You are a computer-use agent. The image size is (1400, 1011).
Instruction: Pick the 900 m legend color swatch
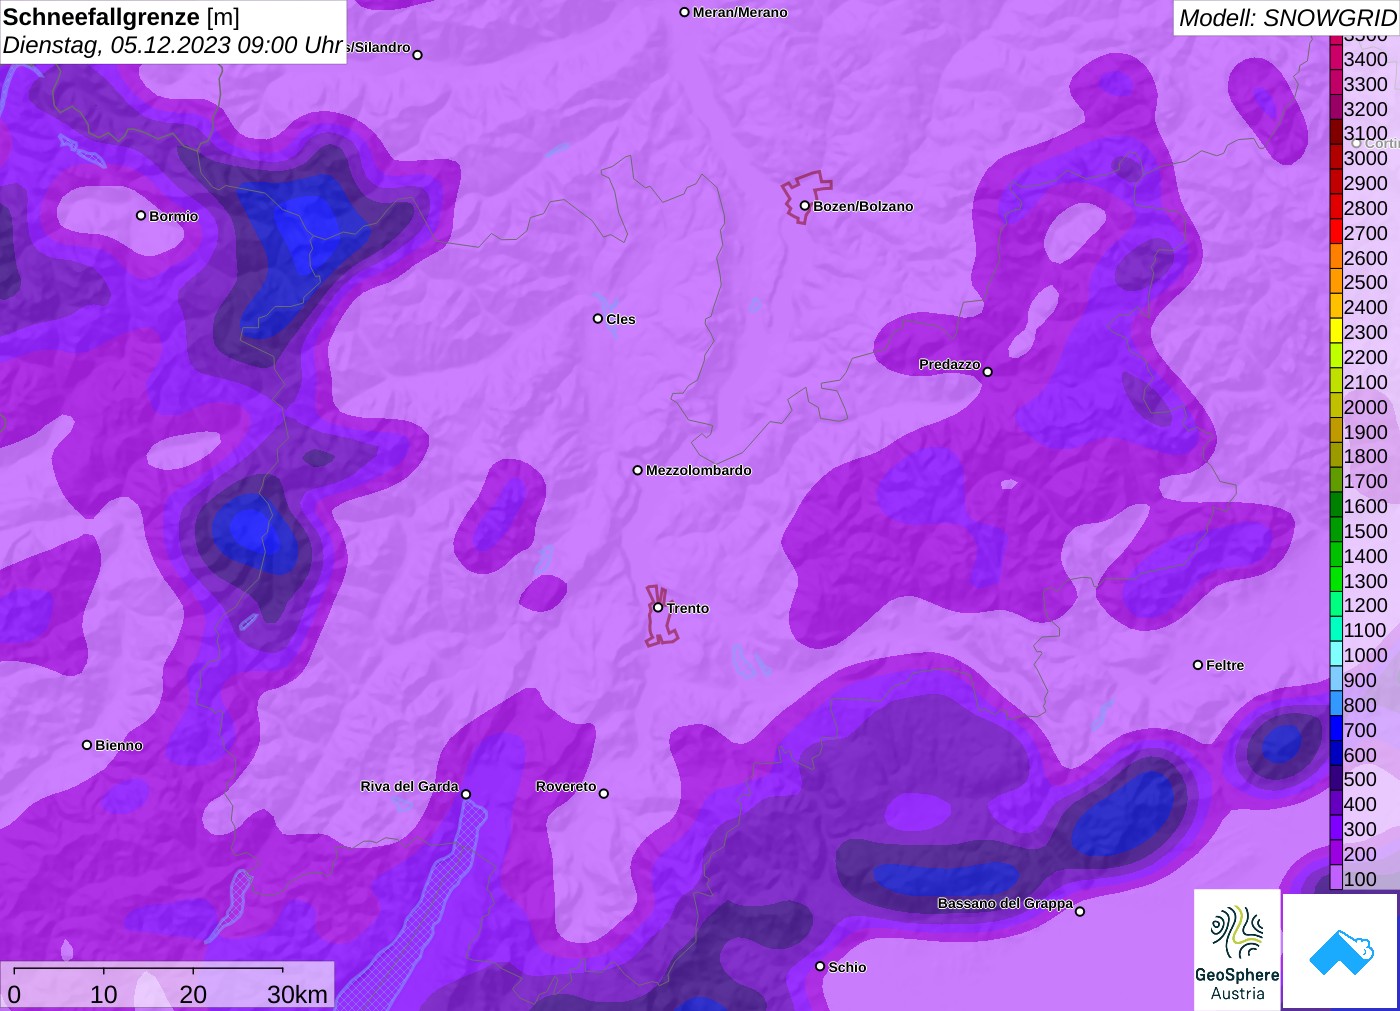(1336, 680)
